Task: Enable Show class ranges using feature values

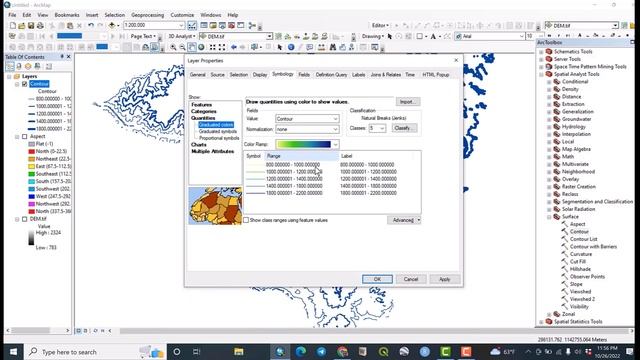Action: click(246, 220)
